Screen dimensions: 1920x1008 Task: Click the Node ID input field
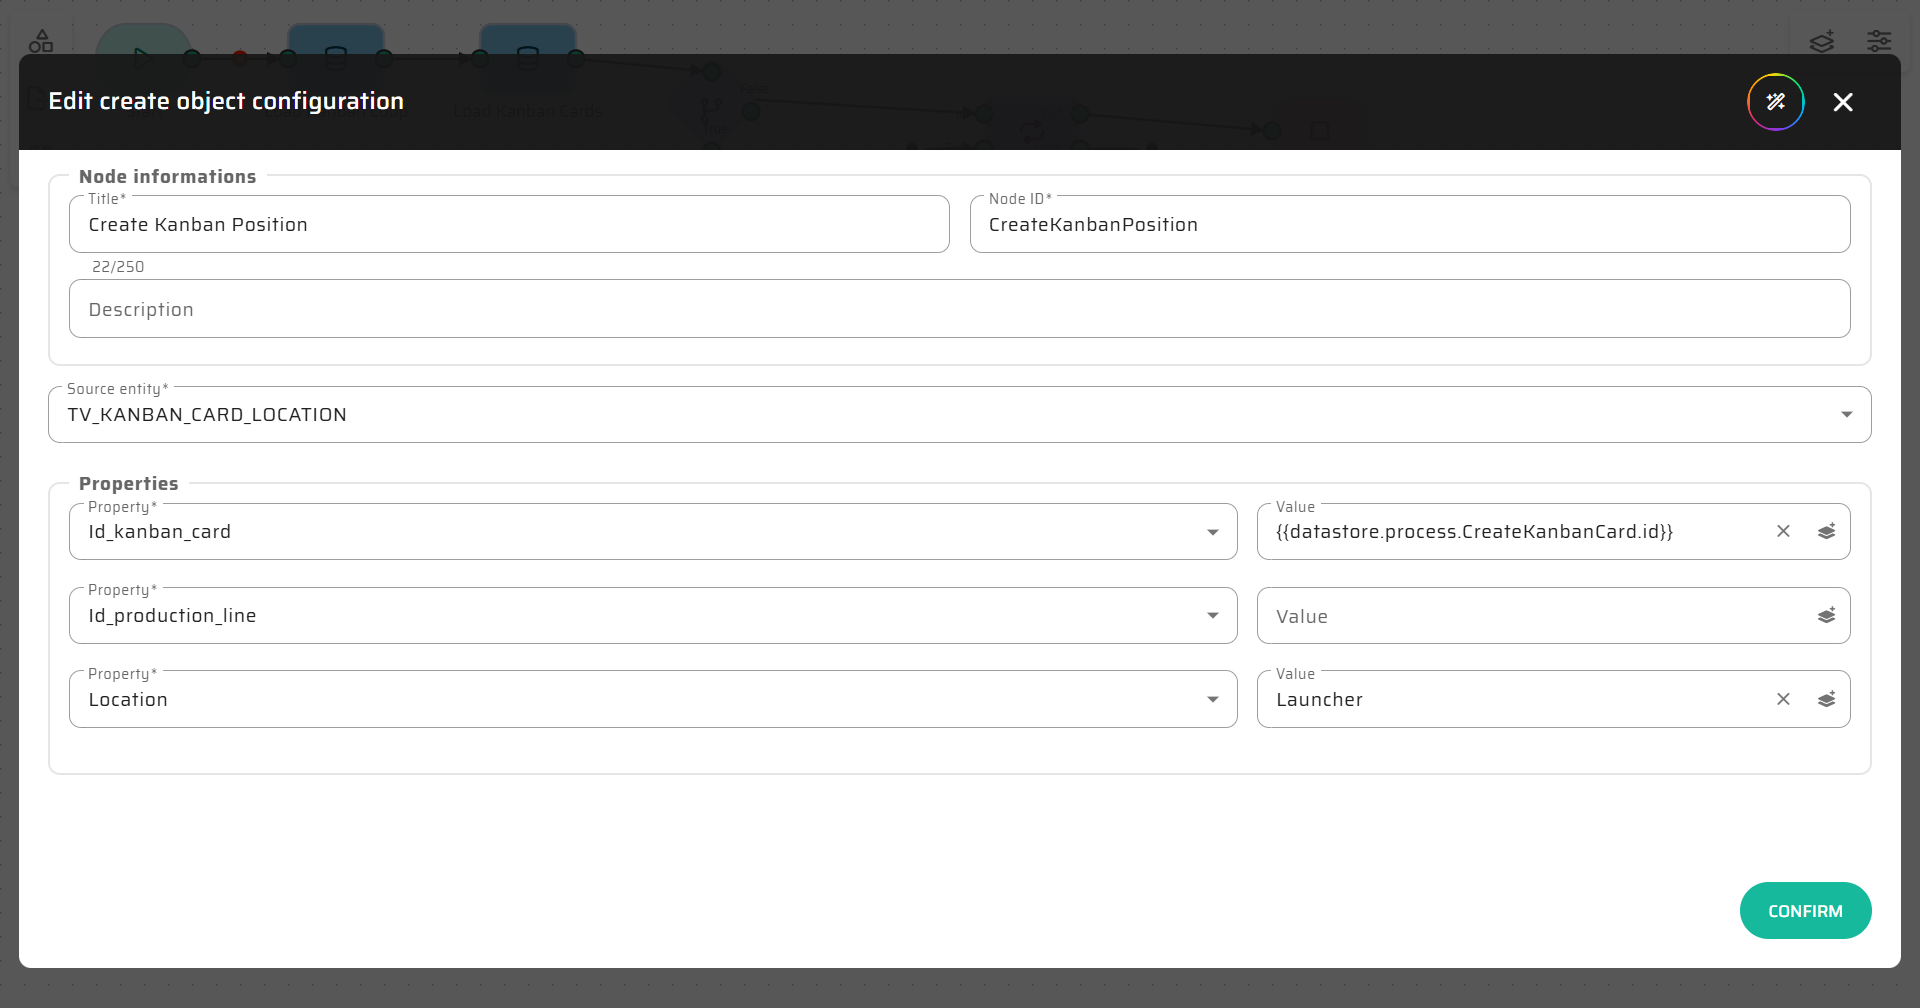(1408, 225)
